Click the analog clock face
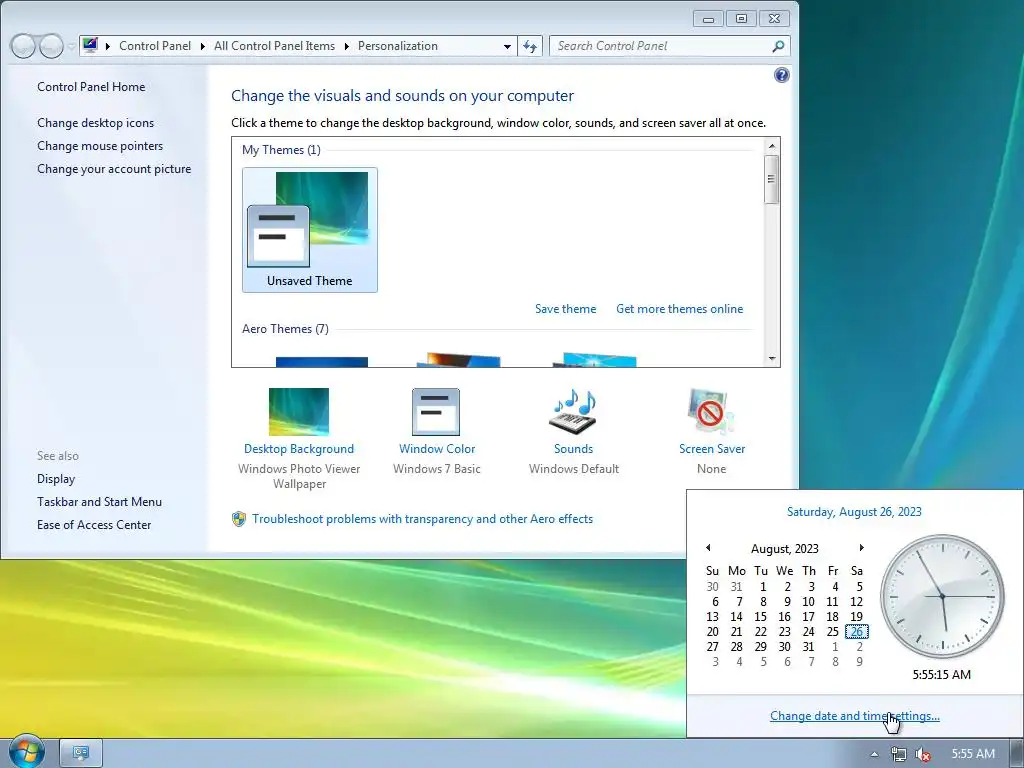The image size is (1024, 768). point(942,596)
